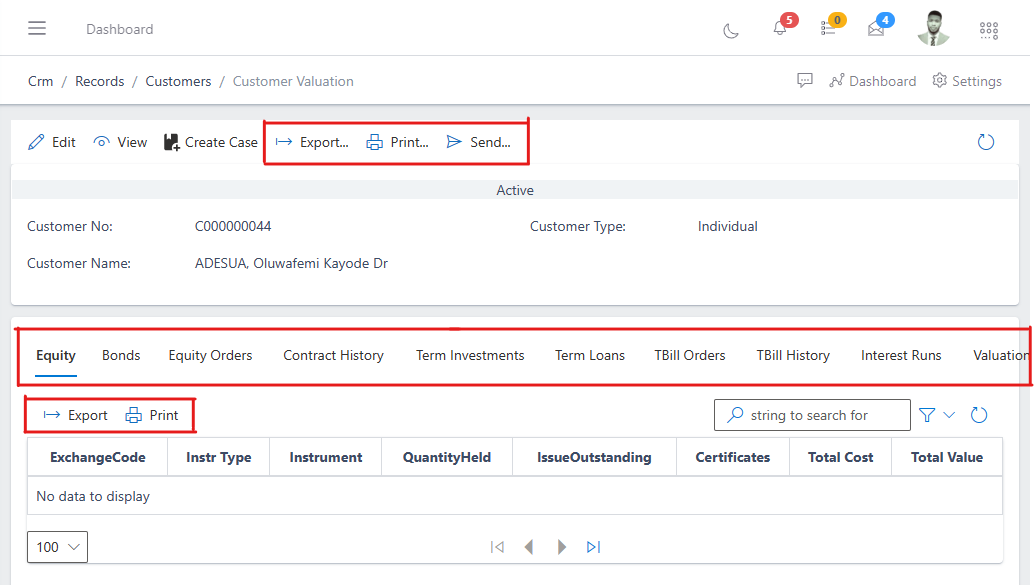Screen dimensions: 1034x585
Task: Refresh the customer record with the circular arrow
Action: tap(986, 142)
